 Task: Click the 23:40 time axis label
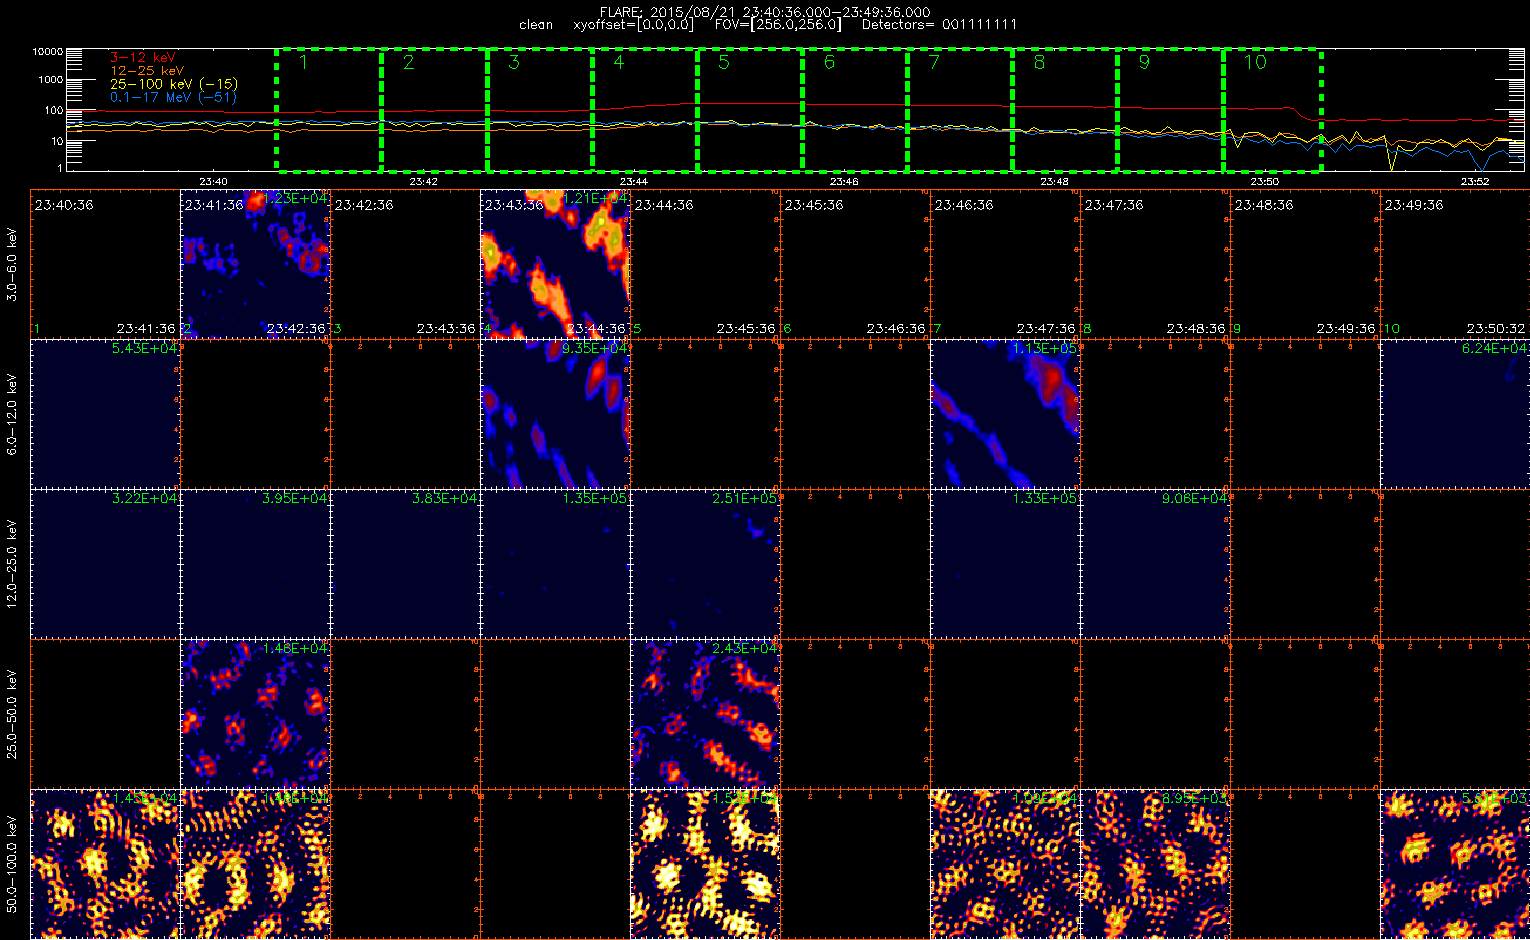point(213,182)
